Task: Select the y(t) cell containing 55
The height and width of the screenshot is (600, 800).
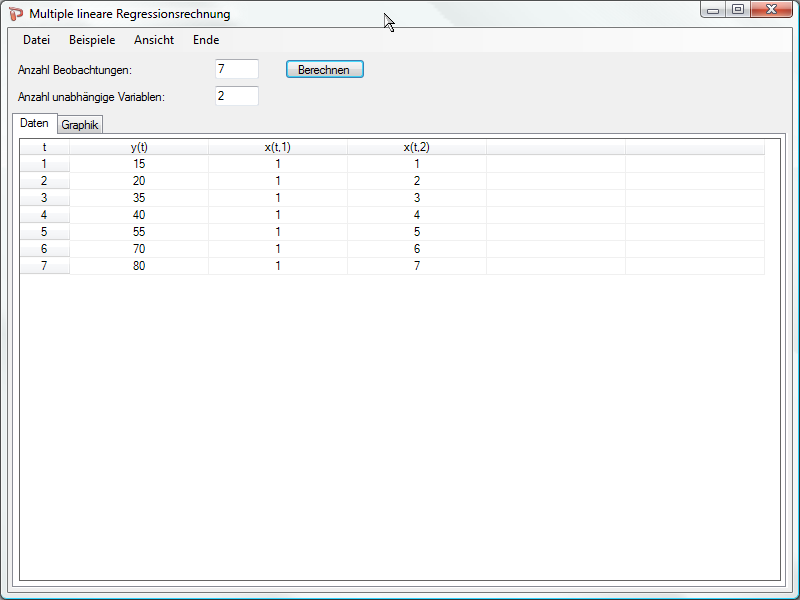Action: tap(139, 232)
